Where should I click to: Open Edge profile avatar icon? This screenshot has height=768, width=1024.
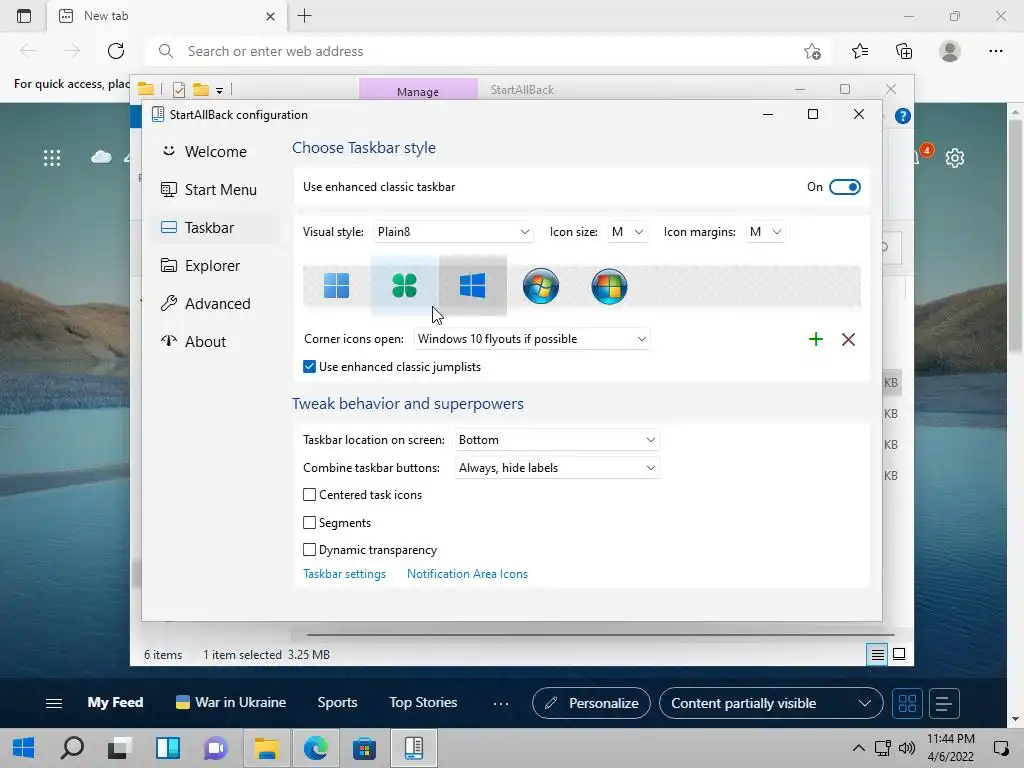(950, 51)
